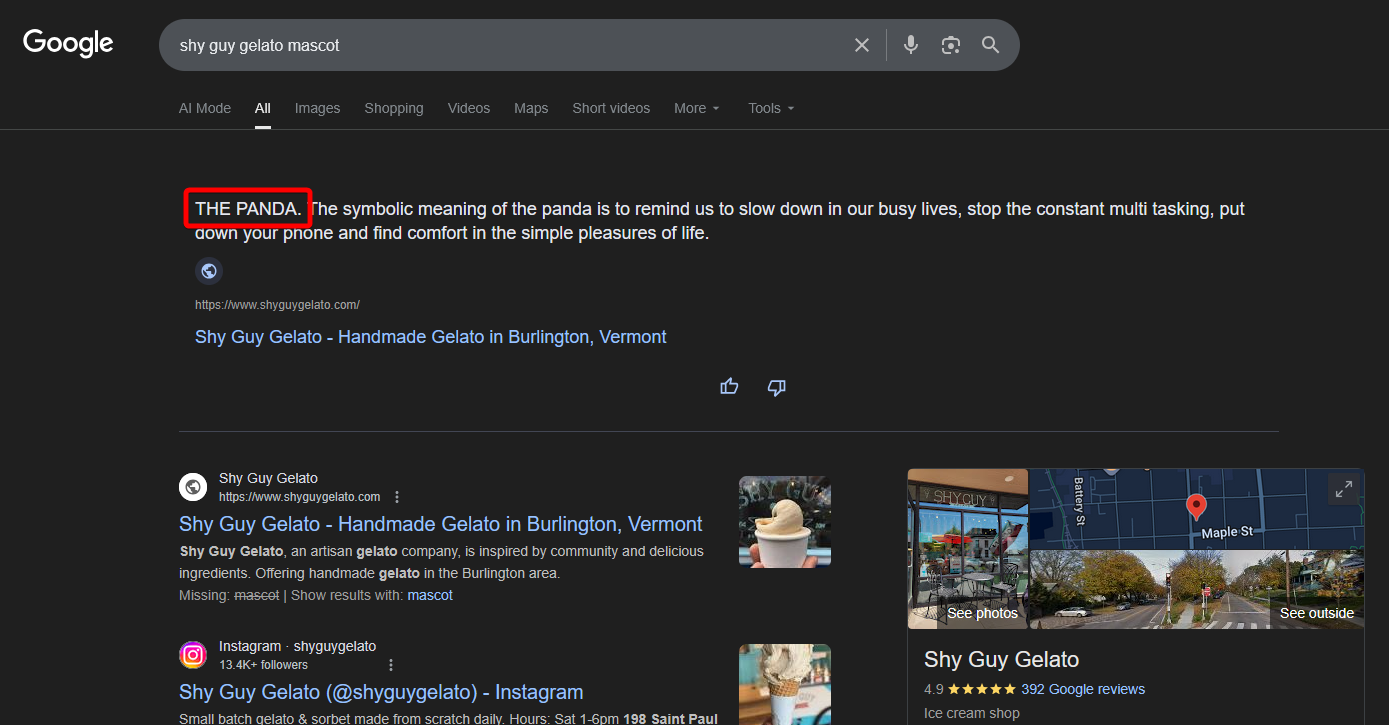Image resolution: width=1389 pixels, height=725 pixels.
Task: Click globe favicon beside Shy Guy Gelato result
Action: (x=193, y=487)
